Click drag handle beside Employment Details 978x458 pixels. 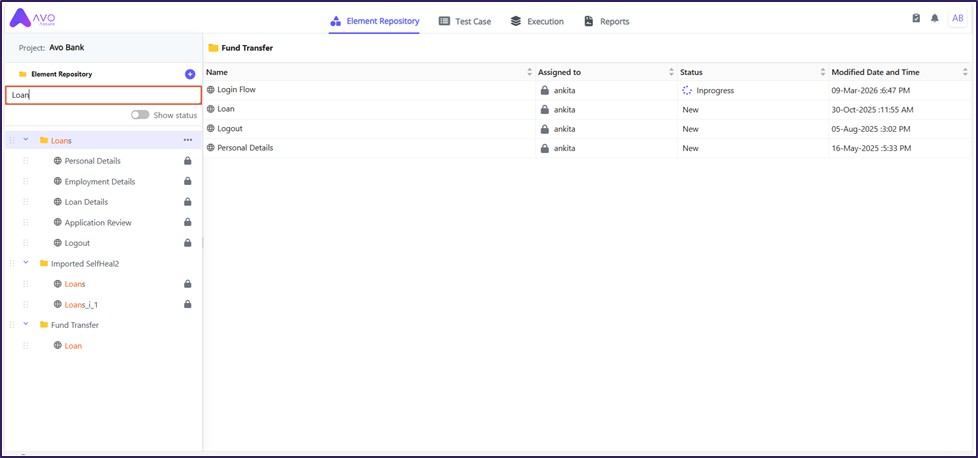pos(26,182)
